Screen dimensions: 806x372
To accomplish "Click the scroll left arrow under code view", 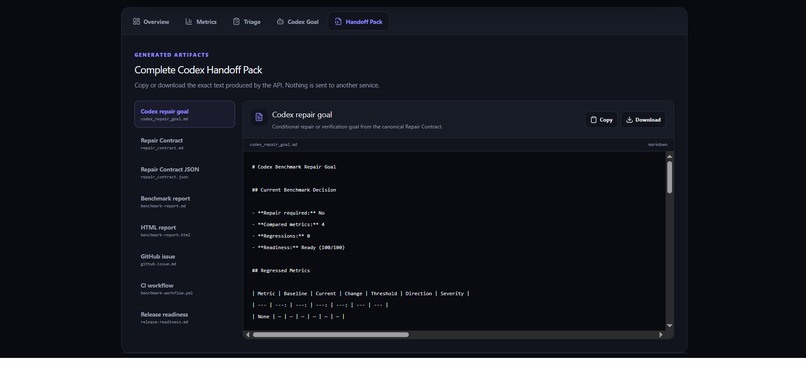I will (248, 334).
